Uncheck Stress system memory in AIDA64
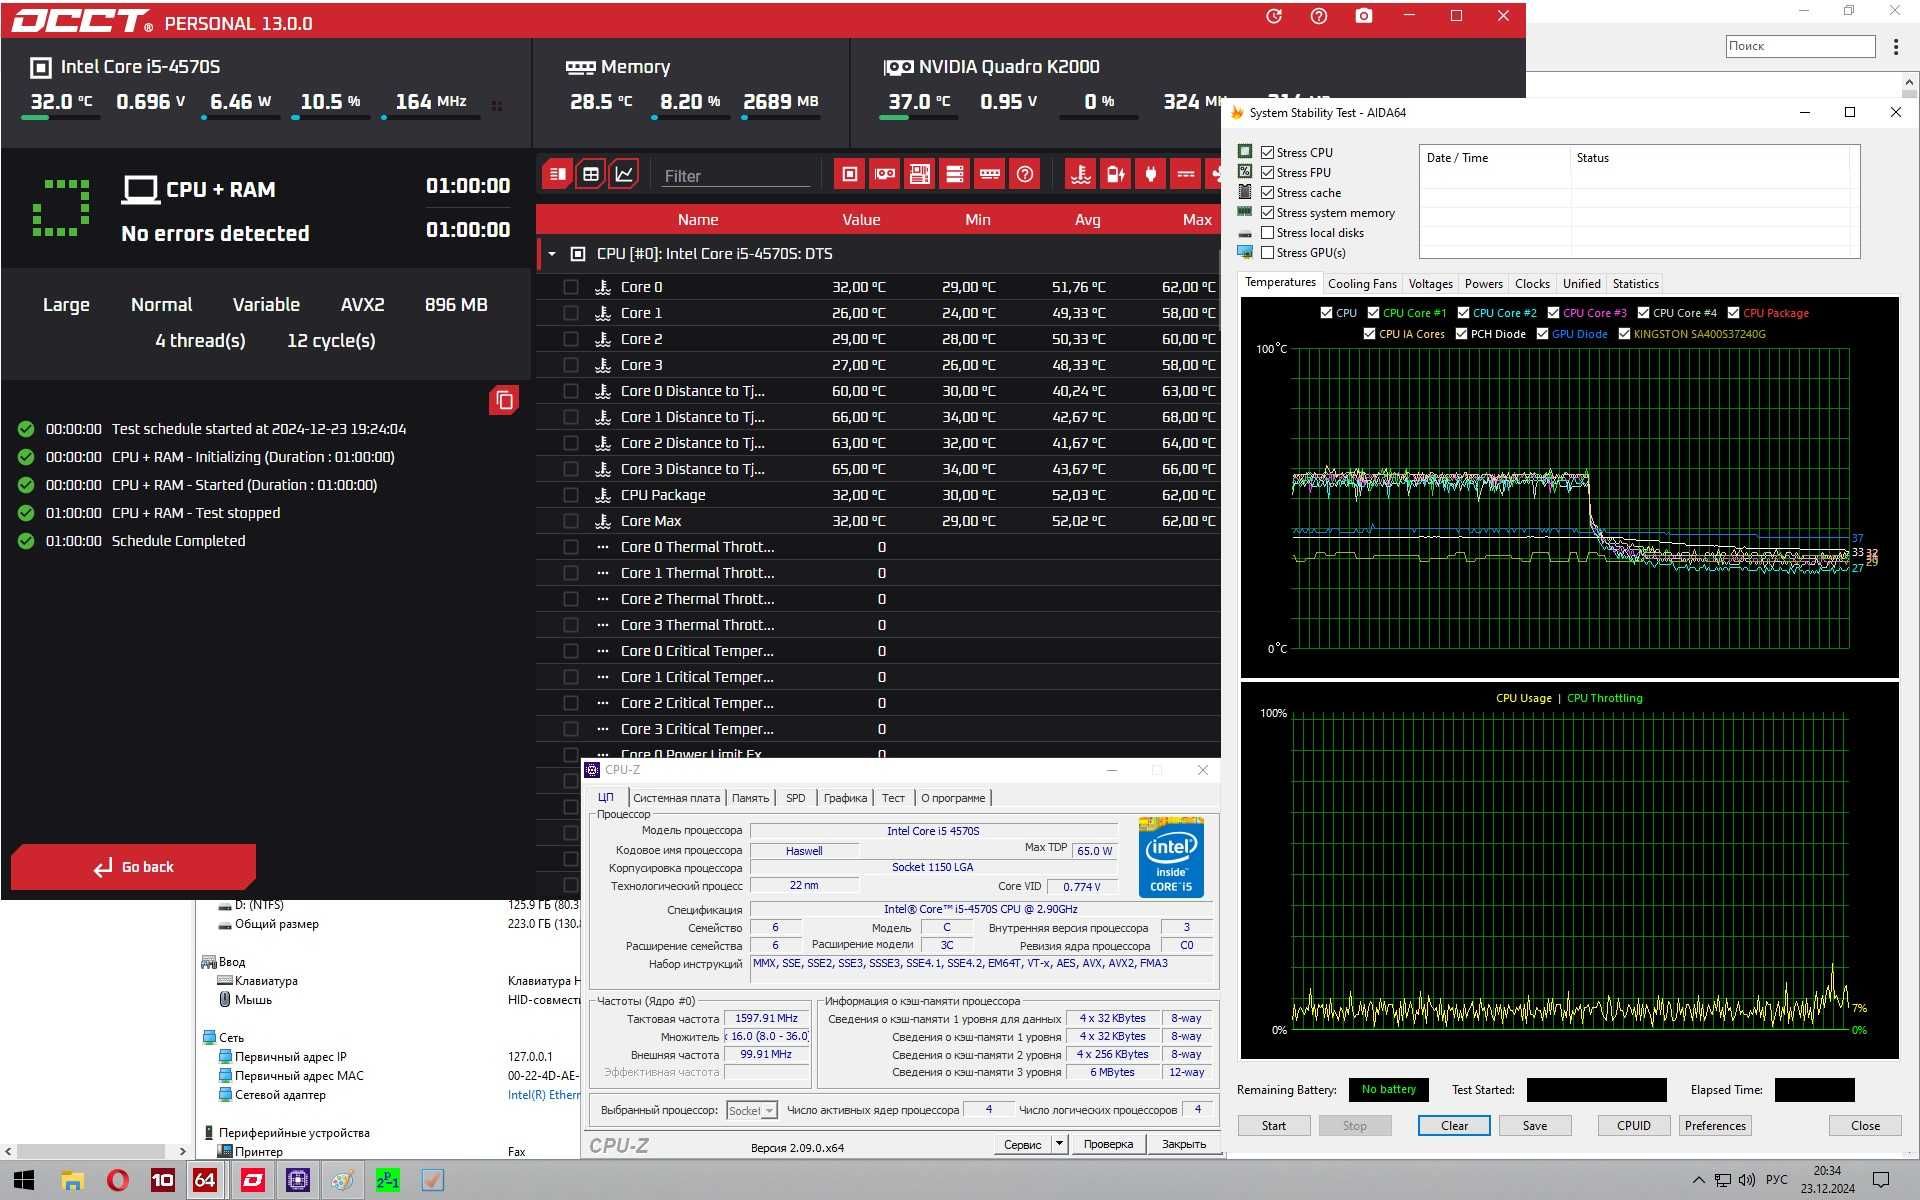The image size is (1920, 1200). pyautogui.click(x=1267, y=212)
